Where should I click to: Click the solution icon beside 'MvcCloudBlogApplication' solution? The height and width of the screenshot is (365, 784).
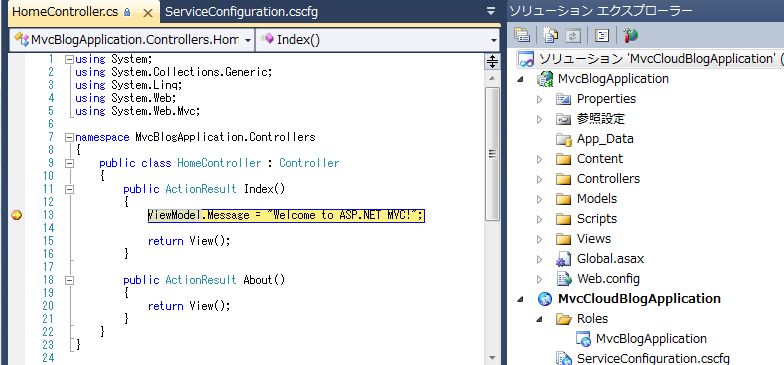point(526,59)
